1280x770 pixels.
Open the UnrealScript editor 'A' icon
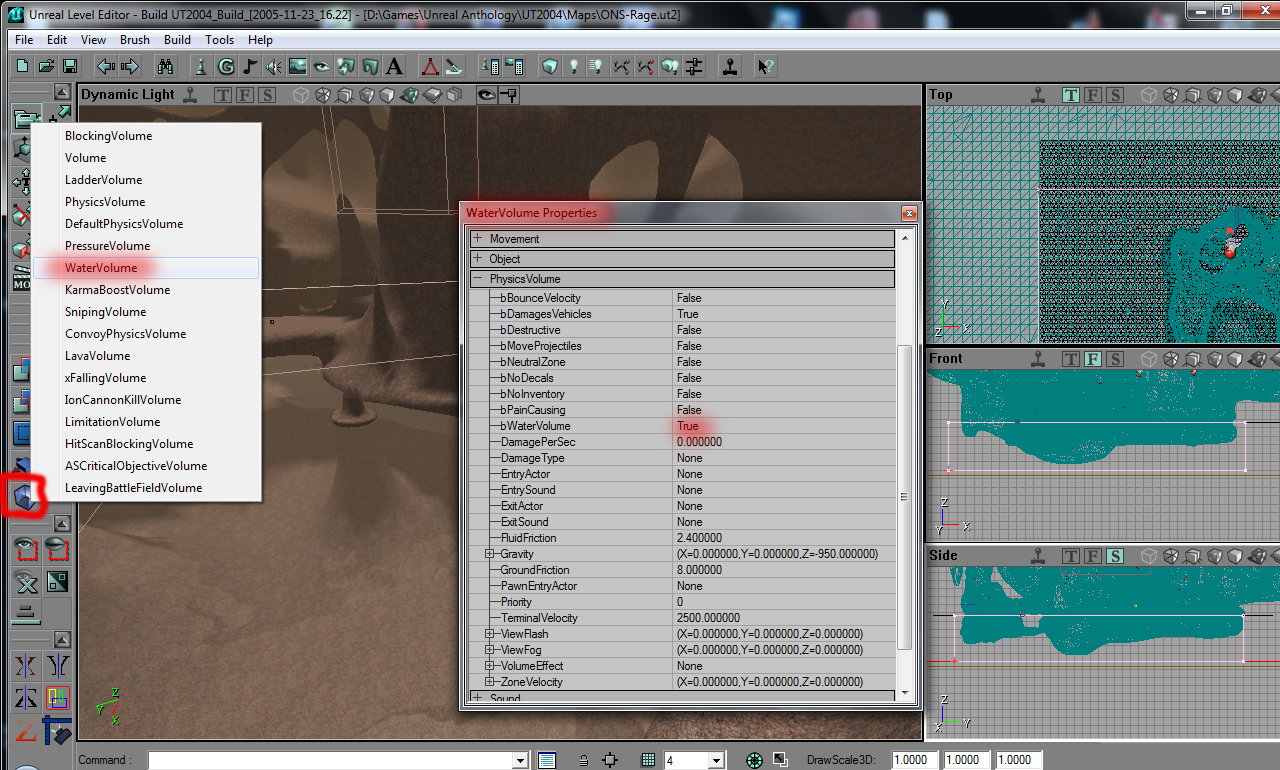coord(394,67)
